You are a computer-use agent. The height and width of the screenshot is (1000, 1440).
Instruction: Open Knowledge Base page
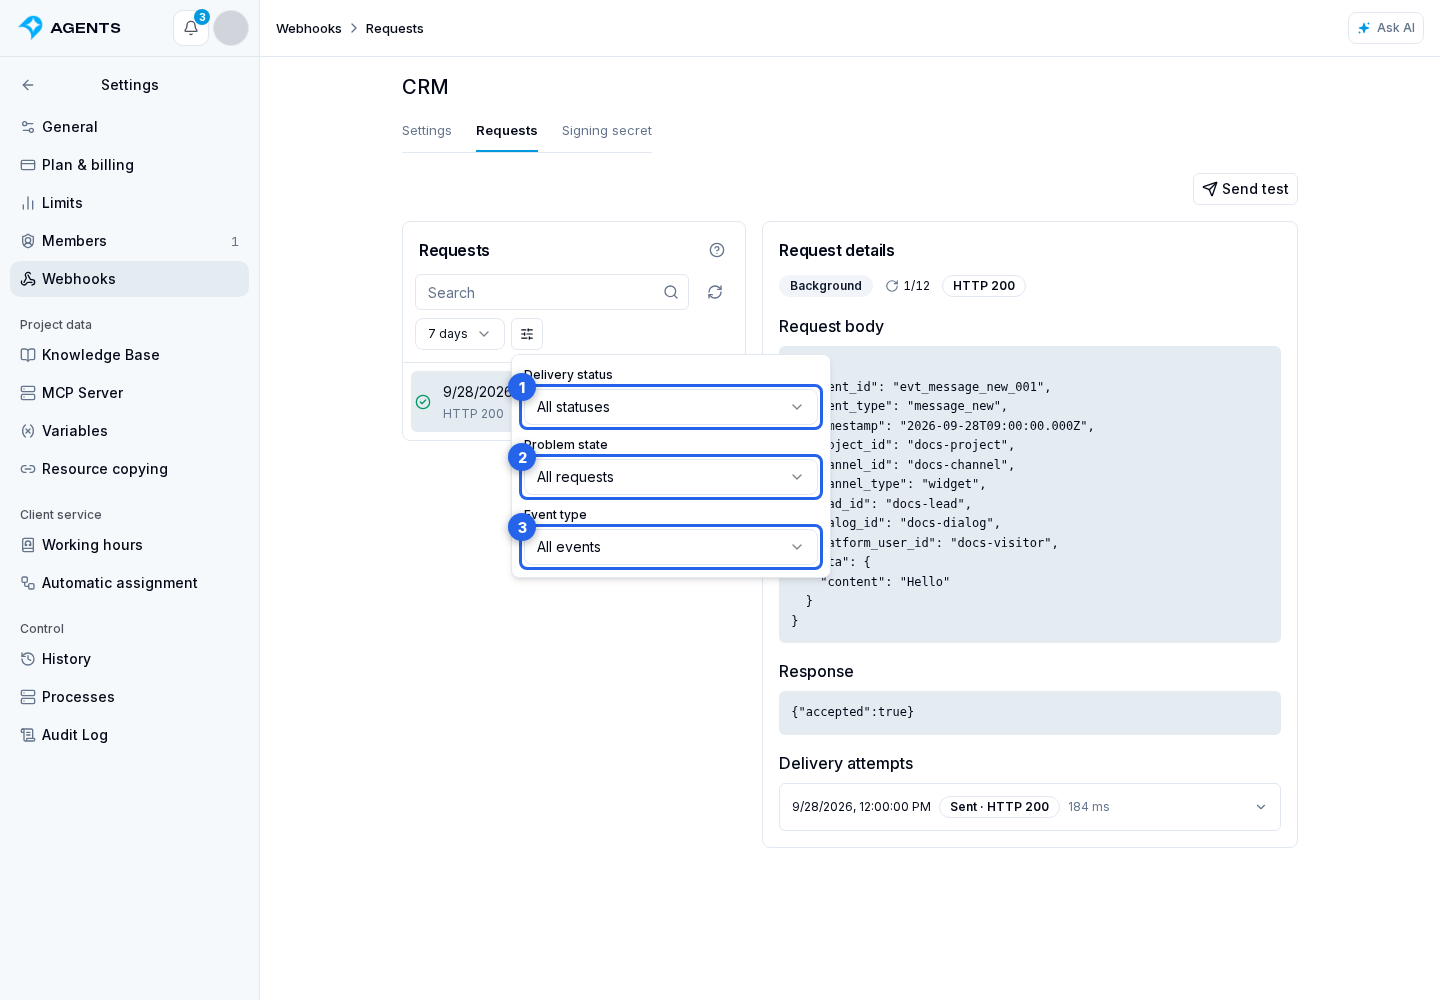click(130, 355)
